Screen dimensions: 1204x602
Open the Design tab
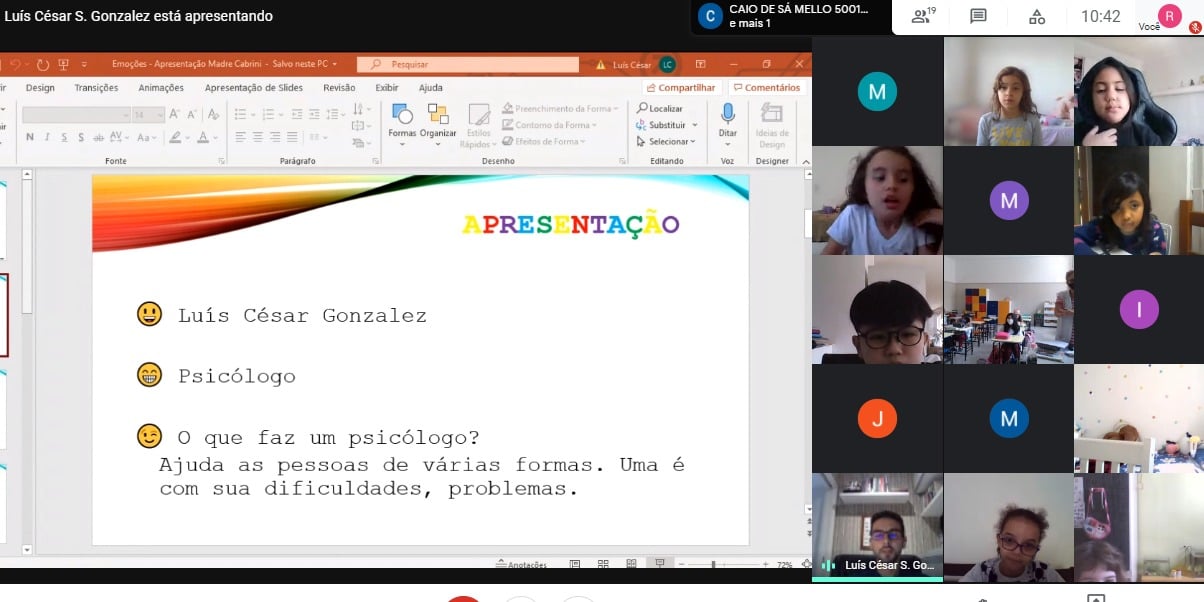click(40, 88)
